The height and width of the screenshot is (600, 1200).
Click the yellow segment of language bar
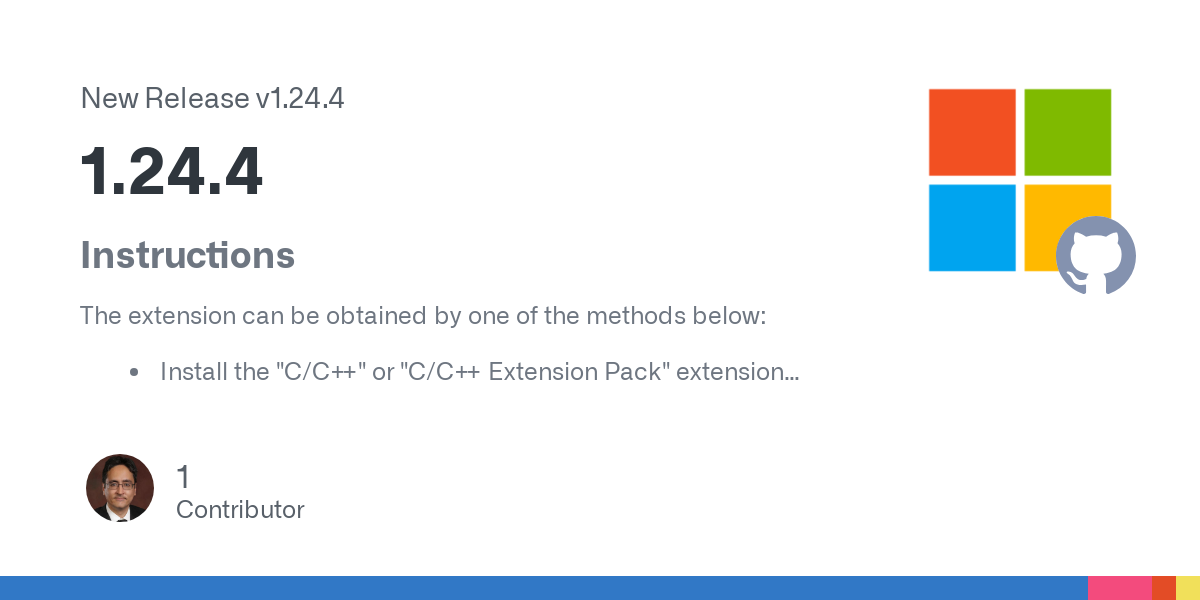[x=1188, y=588]
